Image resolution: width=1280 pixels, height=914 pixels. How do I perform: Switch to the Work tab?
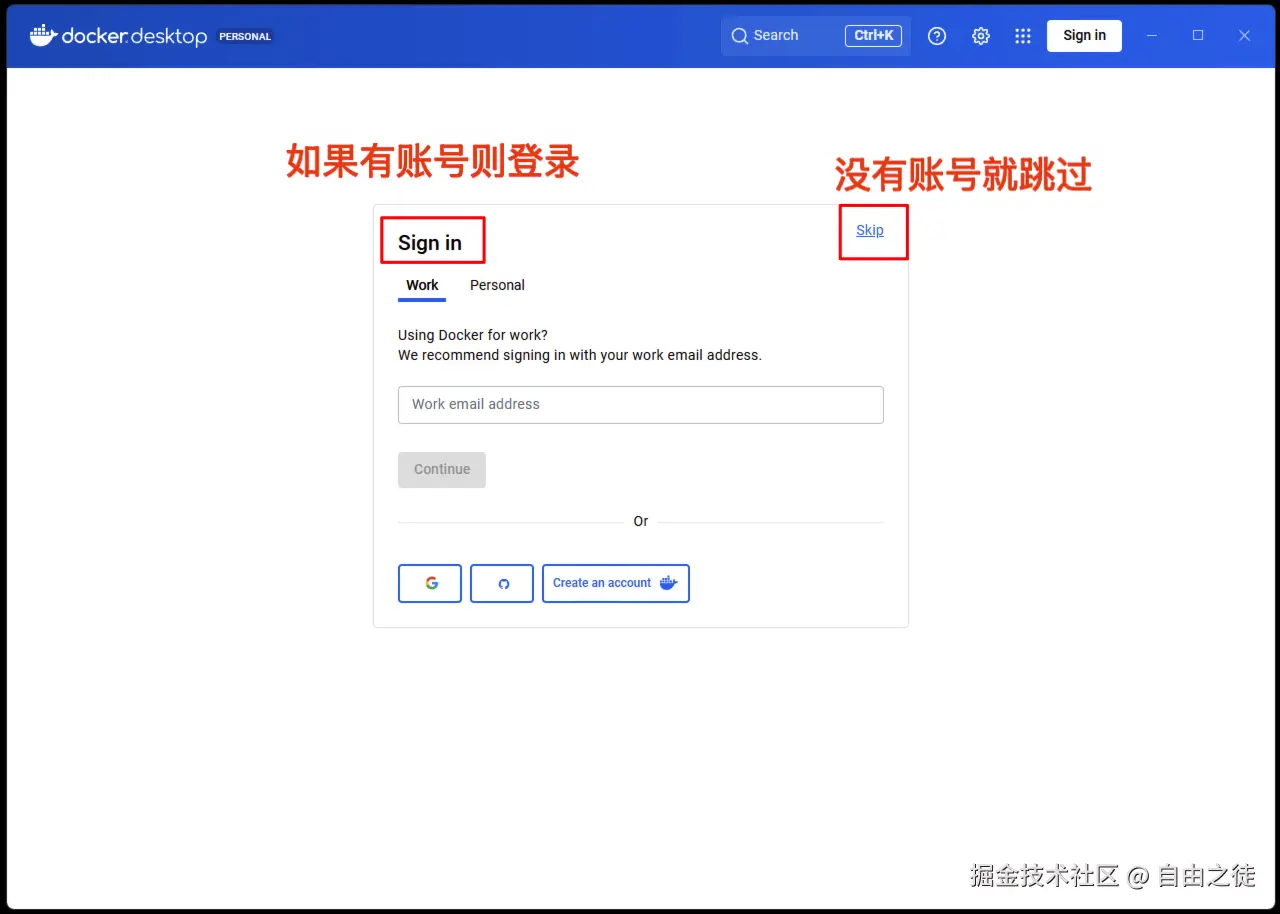pos(422,285)
